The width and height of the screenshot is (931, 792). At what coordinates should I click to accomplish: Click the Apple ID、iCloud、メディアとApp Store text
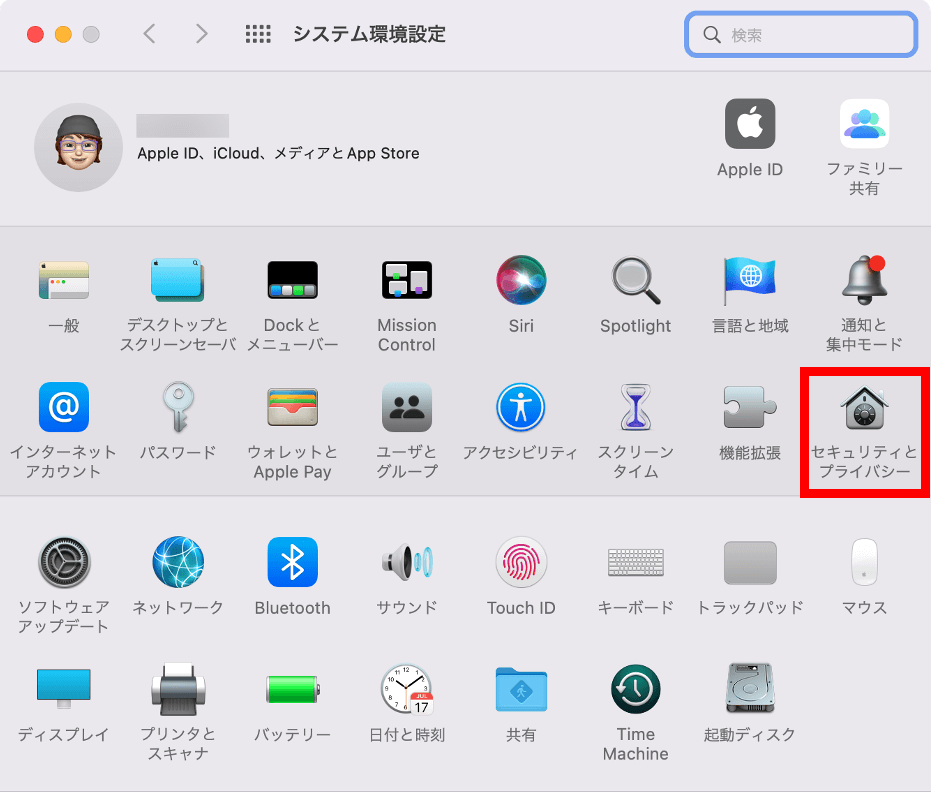pyautogui.click(x=278, y=154)
